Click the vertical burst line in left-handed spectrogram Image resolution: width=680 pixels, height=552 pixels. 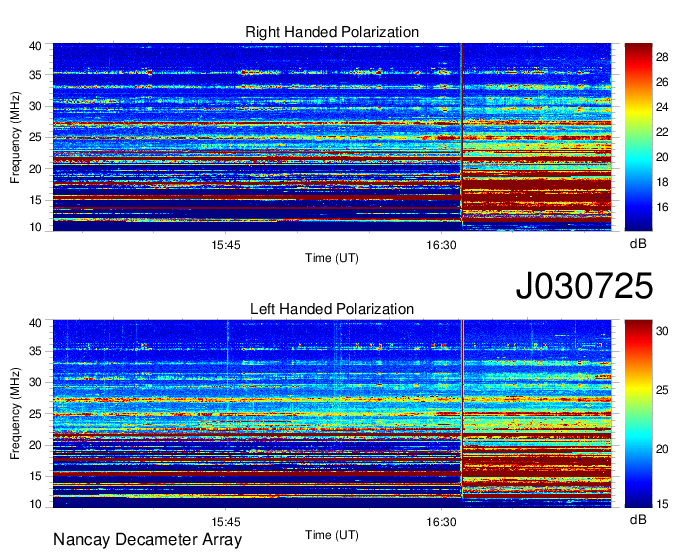coord(462,414)
